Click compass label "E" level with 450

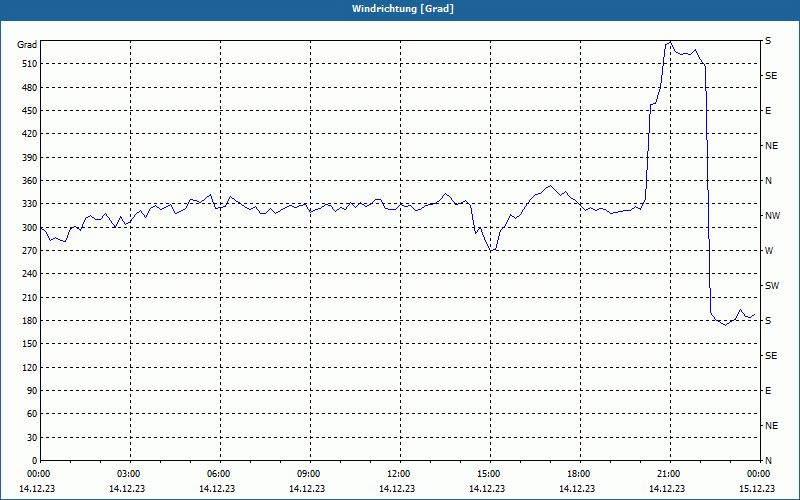[x=768, y=111]
